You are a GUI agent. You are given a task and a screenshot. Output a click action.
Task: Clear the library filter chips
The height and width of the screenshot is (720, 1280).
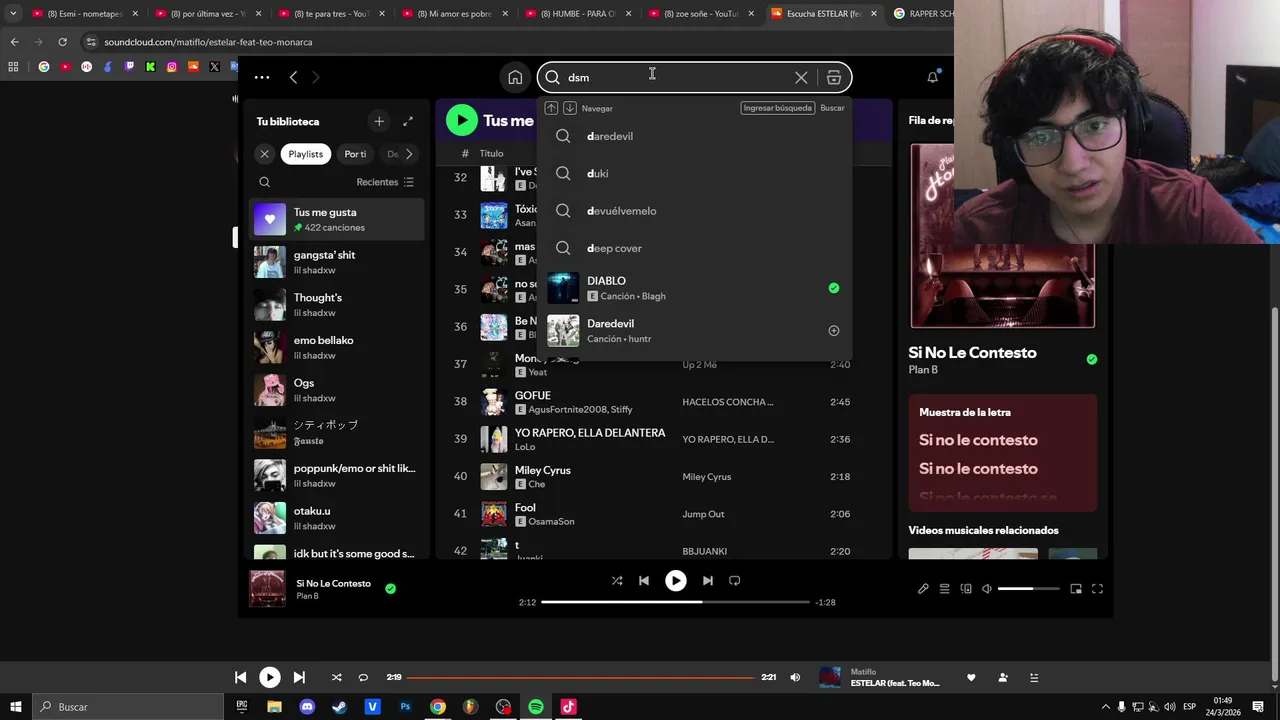click(264, 154)
